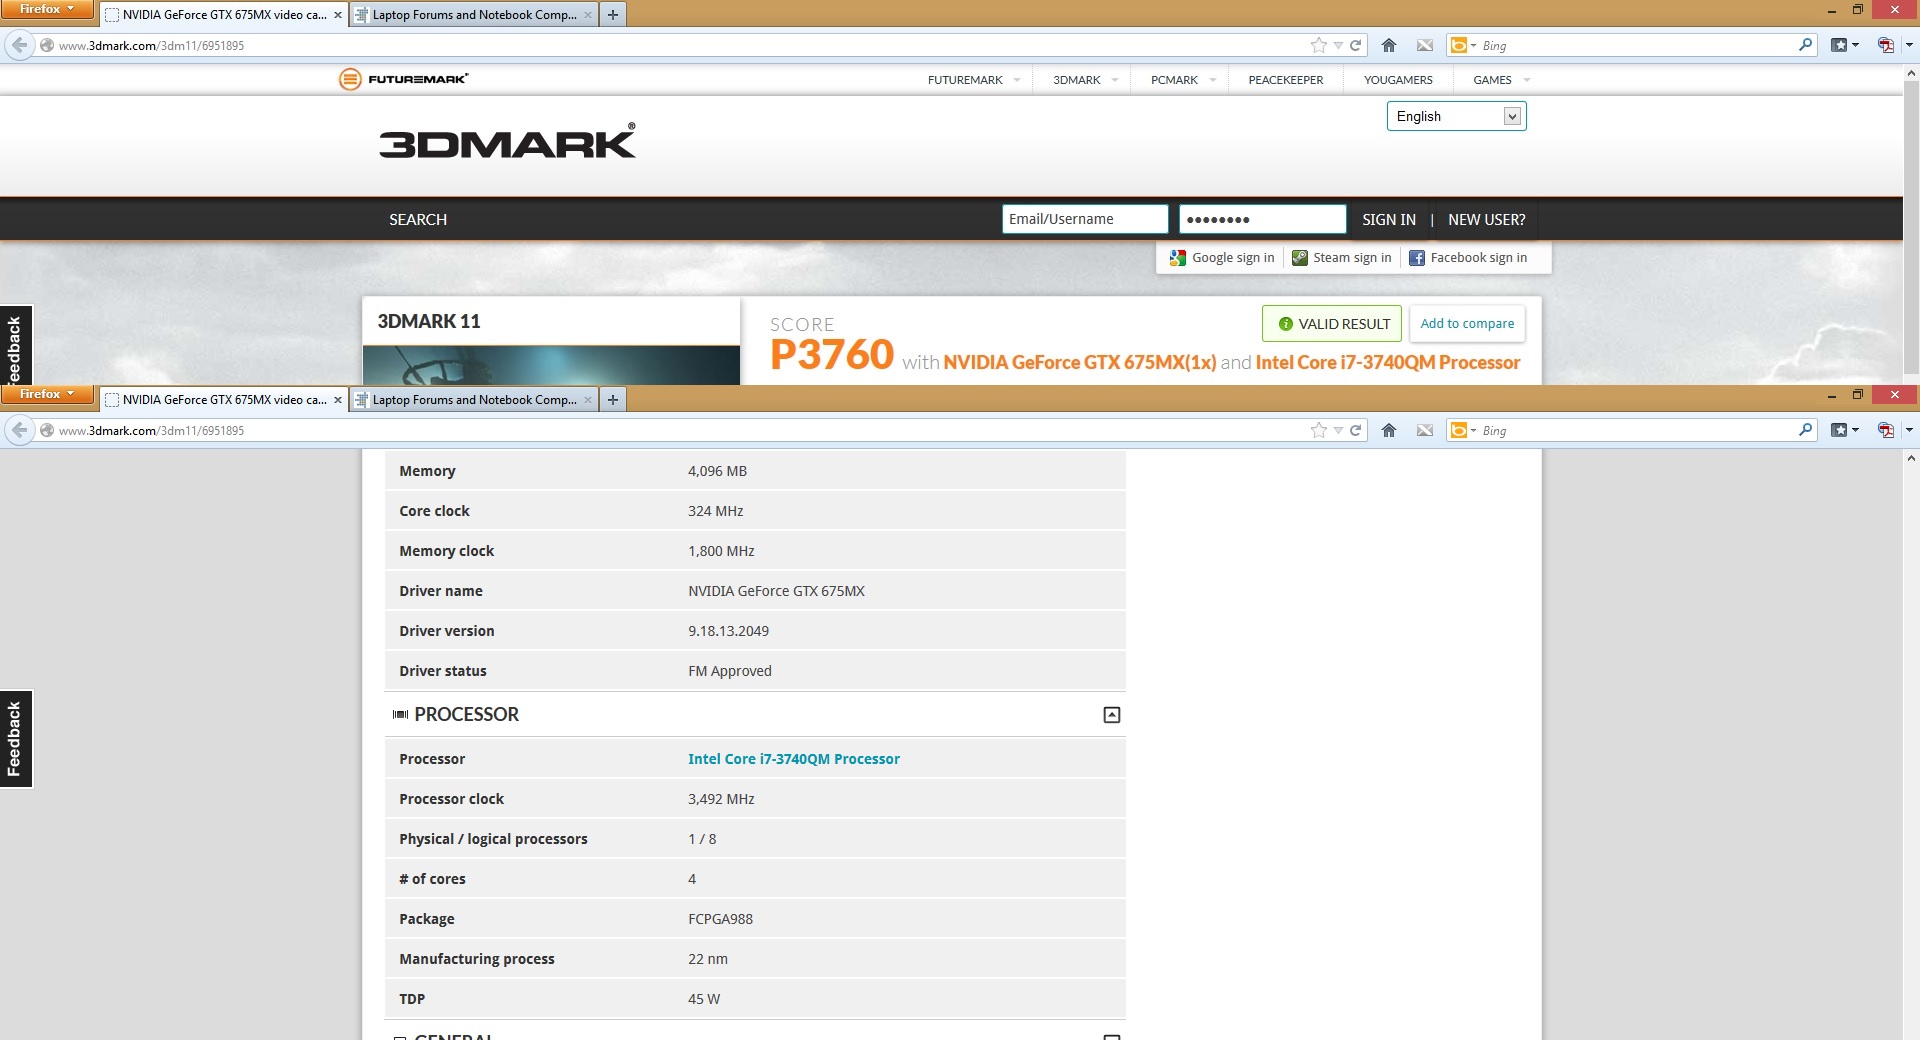
Task: Reload the page in the lower window
Action: pyautogui.click(x=1356, y=430)
